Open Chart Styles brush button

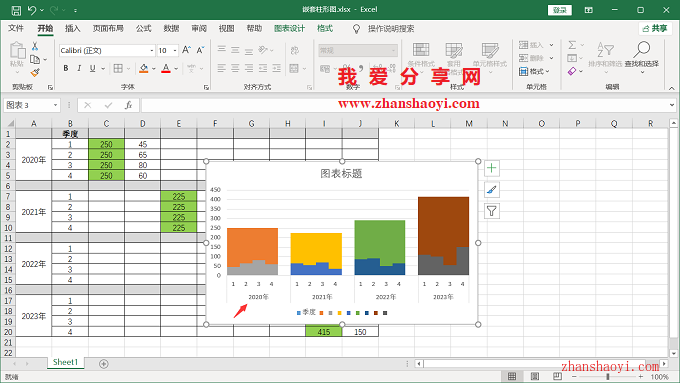(x=491, y=190)
